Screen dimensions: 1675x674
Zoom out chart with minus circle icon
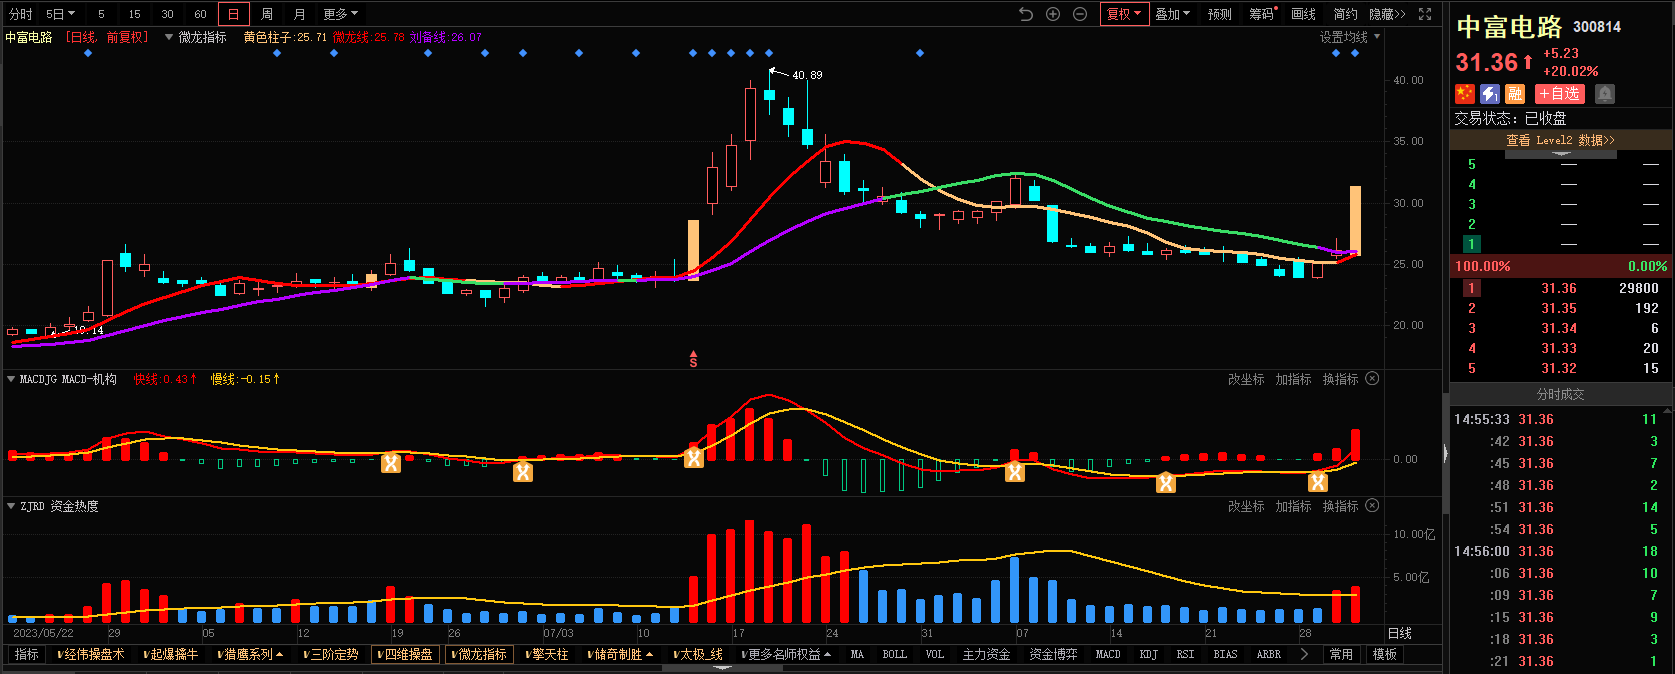tap(1080, 14)
